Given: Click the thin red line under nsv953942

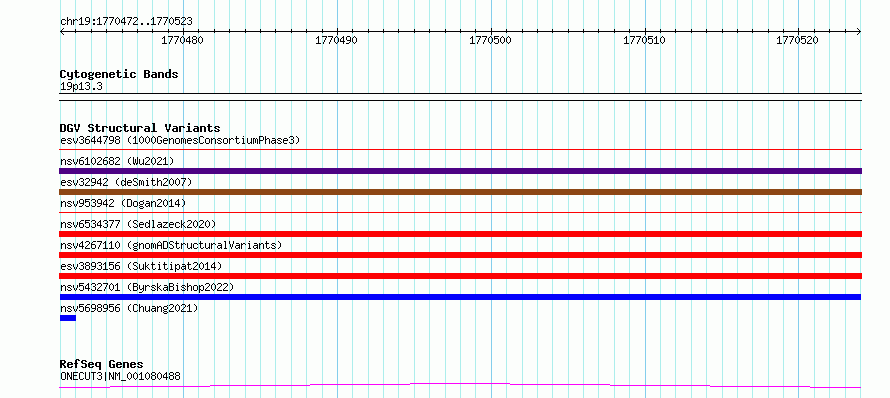Looking at the screenshot, I should click(x=461, y=213).
